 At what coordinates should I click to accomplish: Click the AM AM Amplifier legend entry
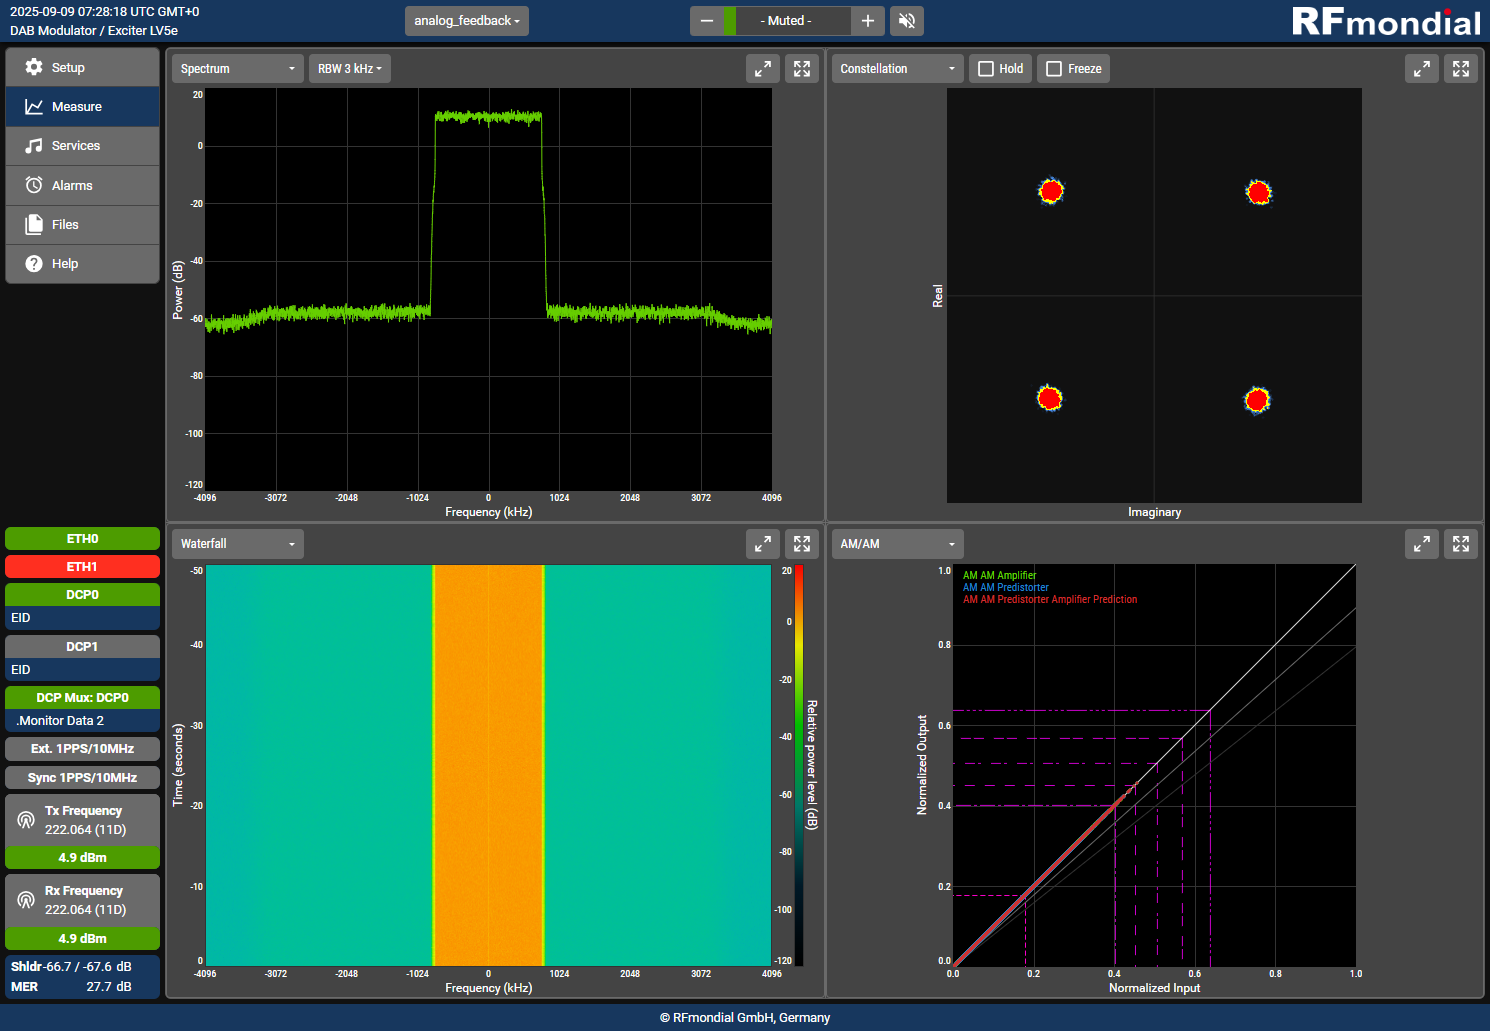(x=999, y=576)
